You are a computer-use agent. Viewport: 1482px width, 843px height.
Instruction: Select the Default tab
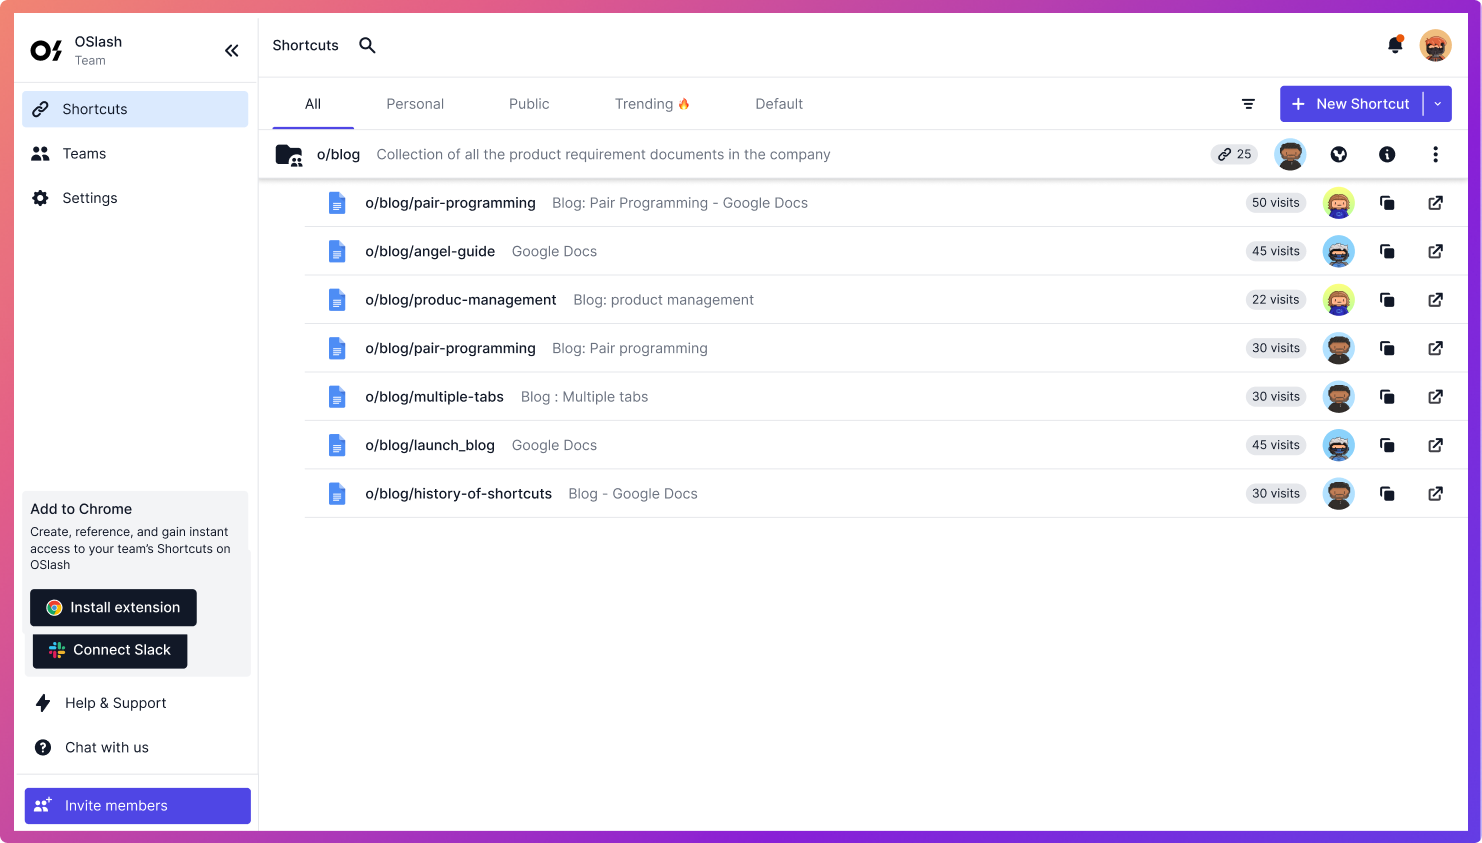(x=779, y=104)
